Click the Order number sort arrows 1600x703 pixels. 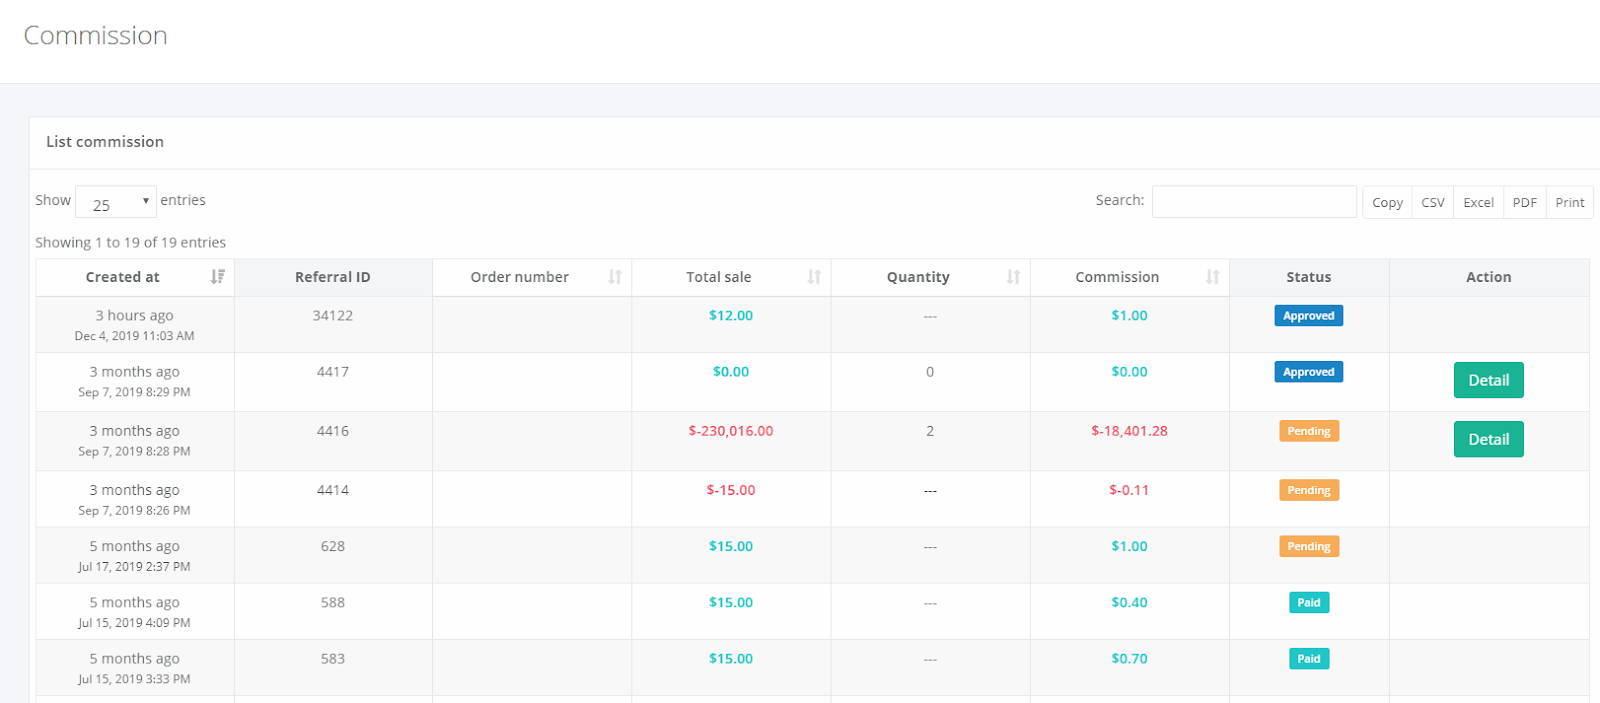click(x=615, y=277)
